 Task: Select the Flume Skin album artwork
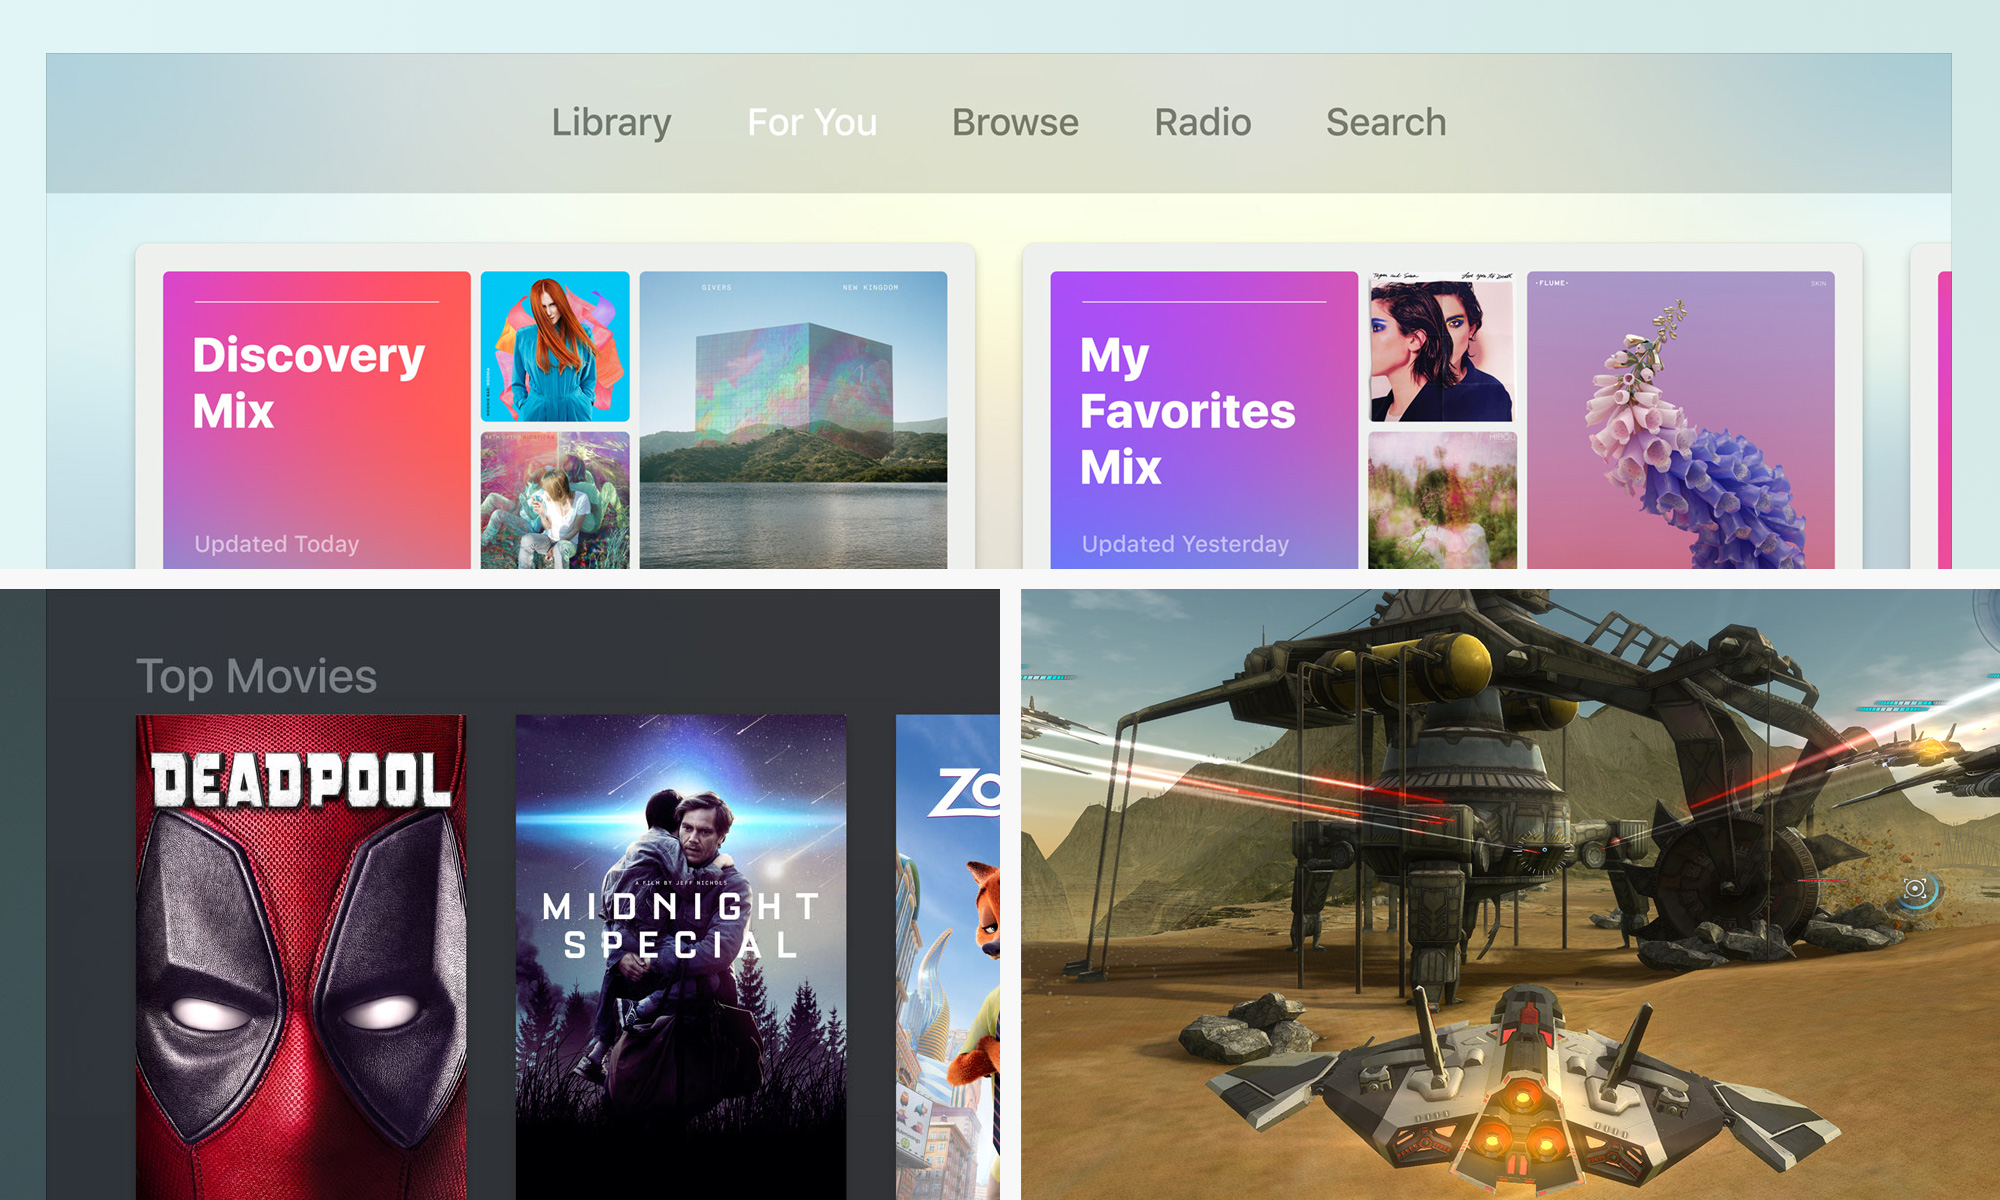(x=1680, y=420)
